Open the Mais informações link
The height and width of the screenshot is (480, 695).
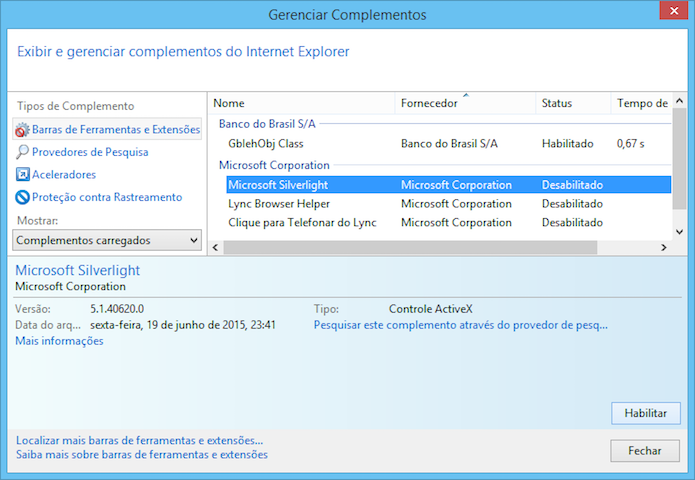(59, 341)
